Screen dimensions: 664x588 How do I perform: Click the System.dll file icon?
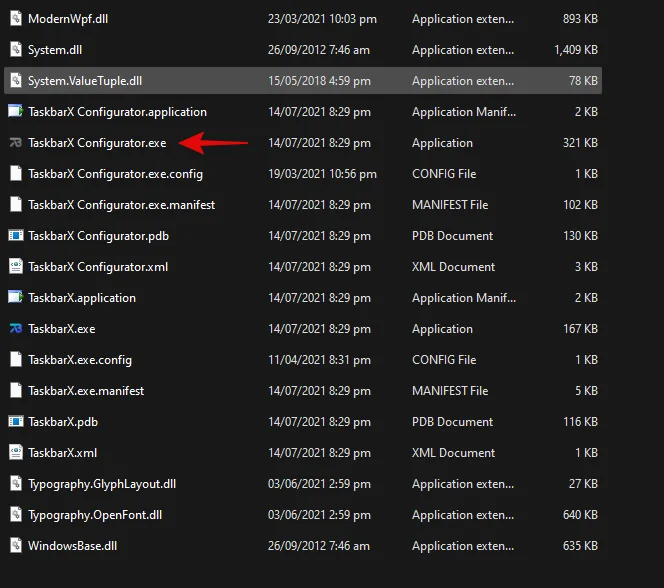pyautogui.click(x=16, y=49)
